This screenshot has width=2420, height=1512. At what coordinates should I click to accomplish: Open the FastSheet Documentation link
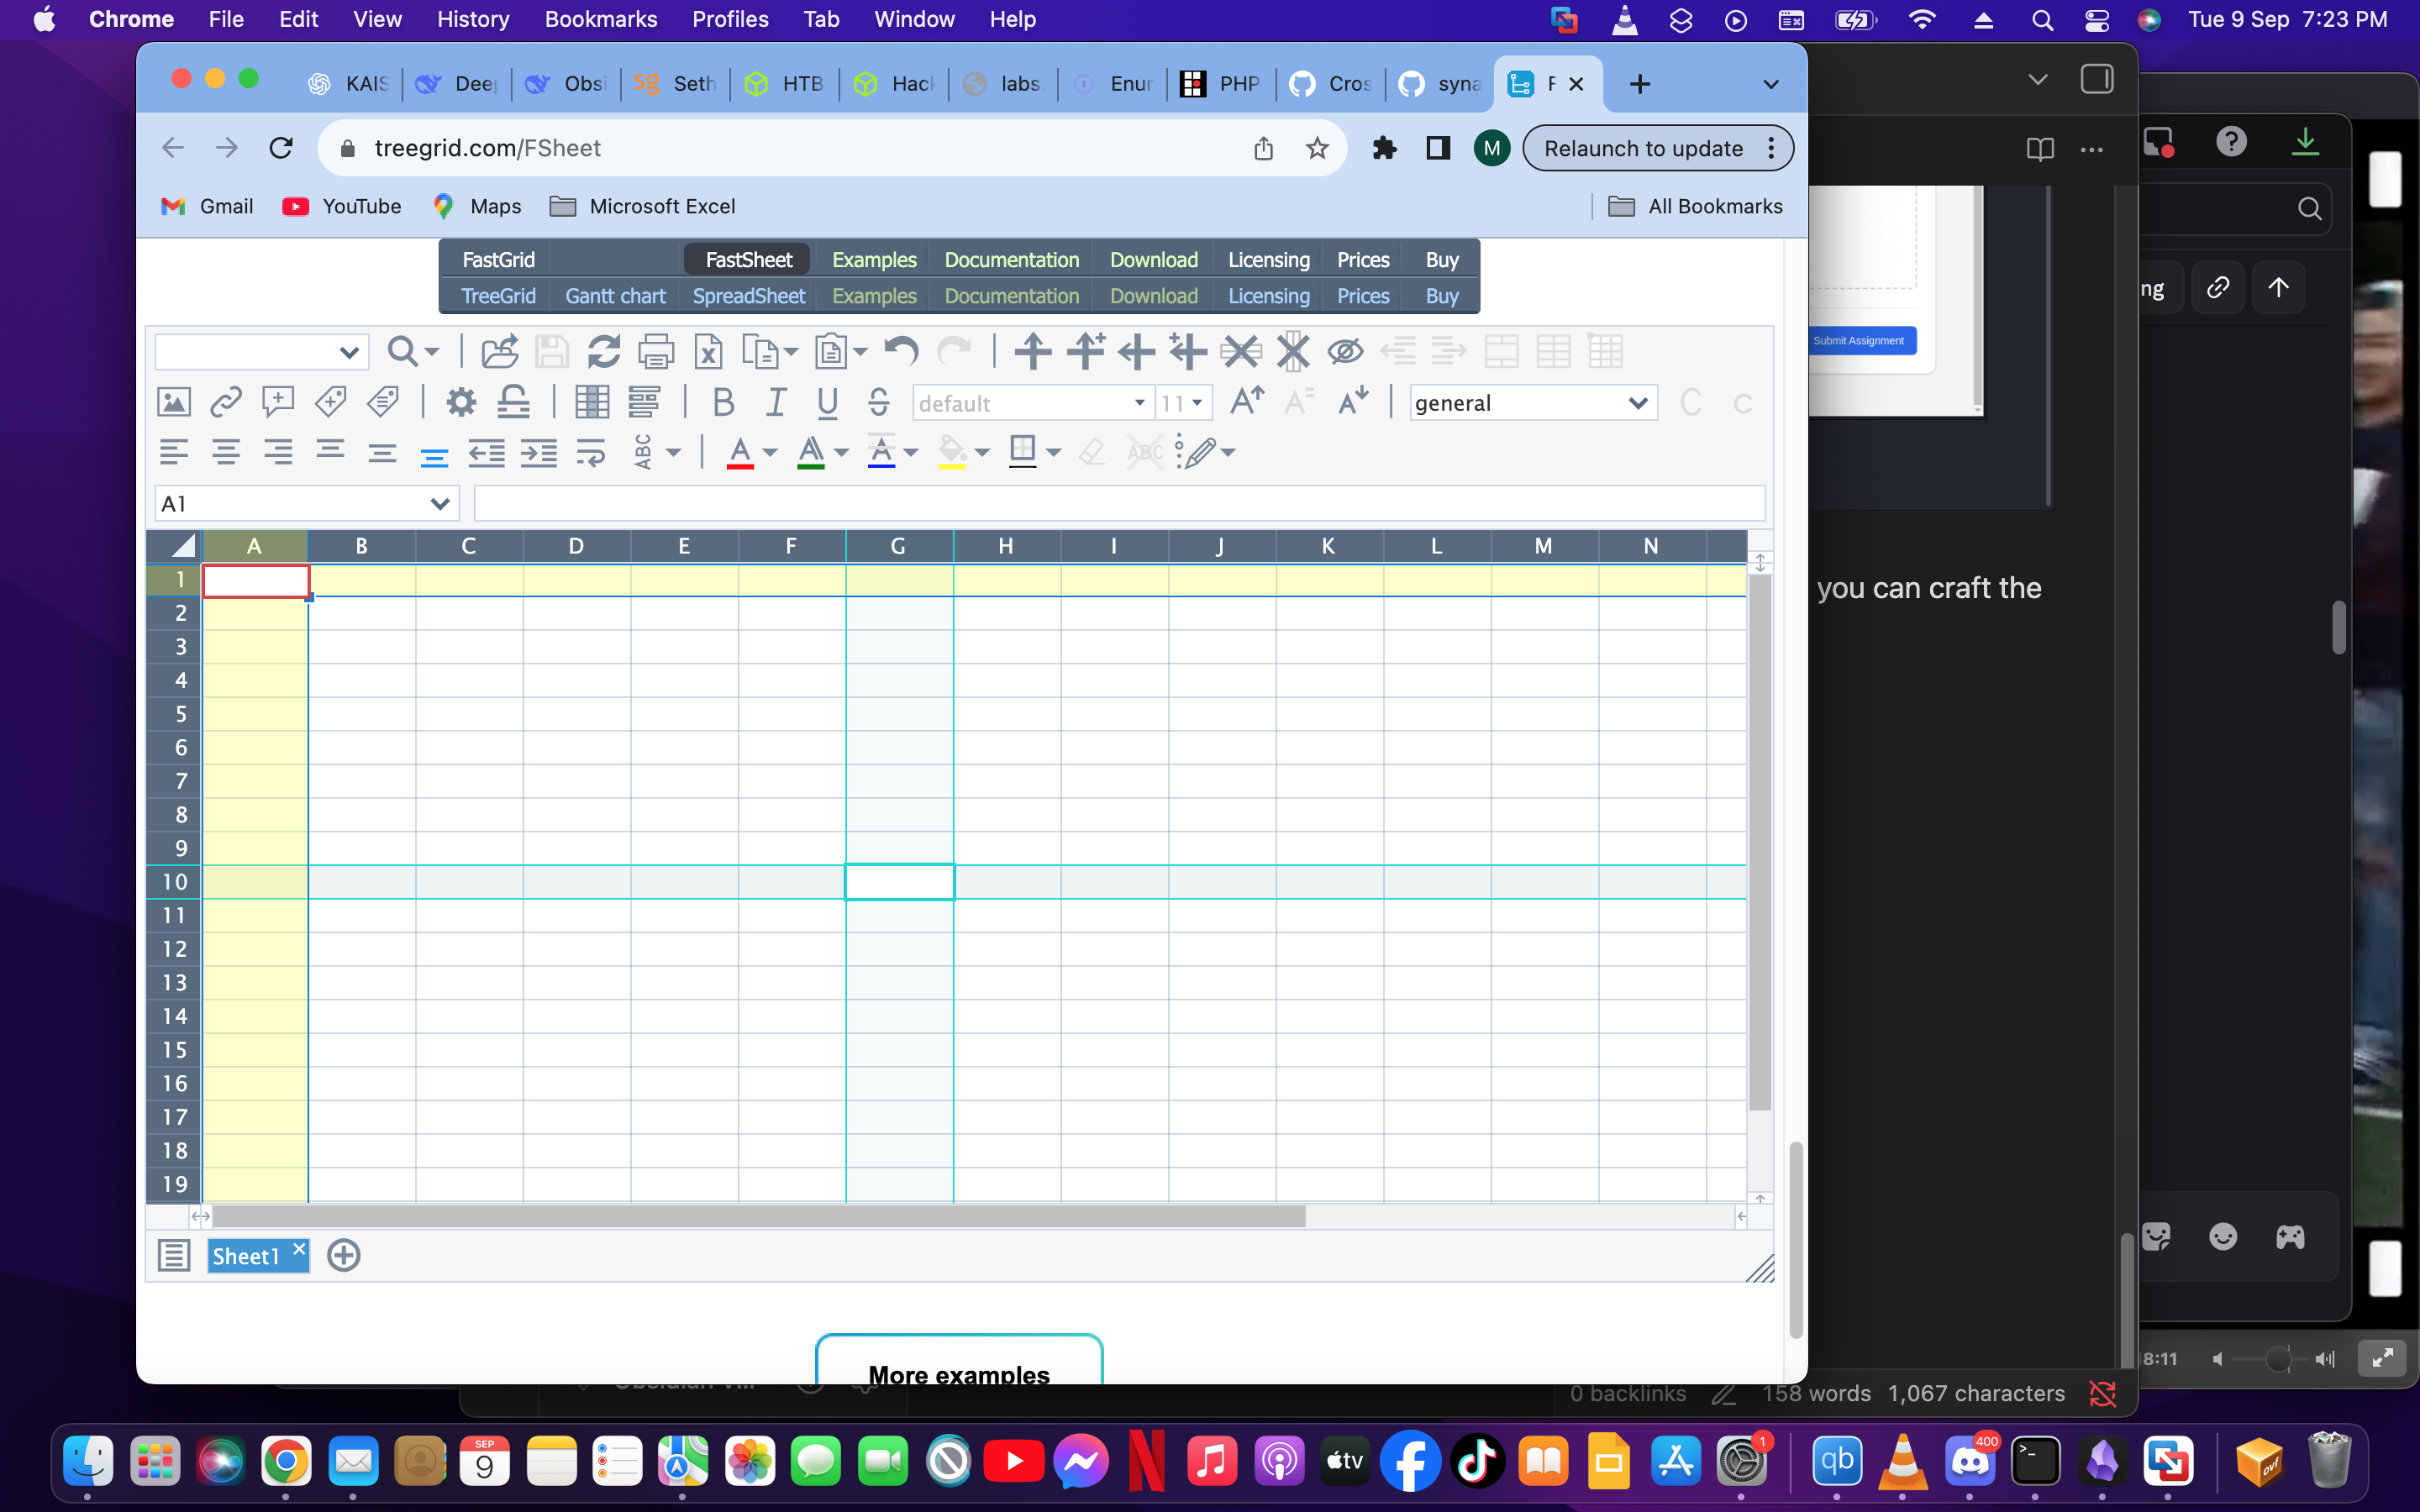[x=1011, y=260]
